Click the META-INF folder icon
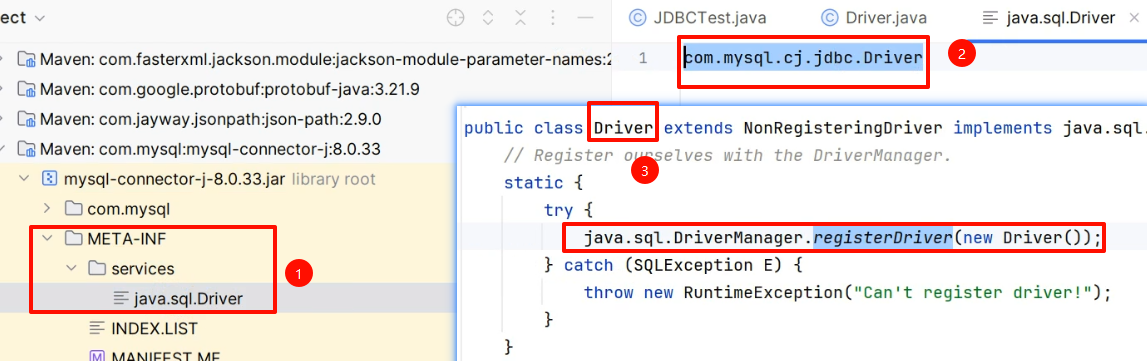 pos(73,239)
